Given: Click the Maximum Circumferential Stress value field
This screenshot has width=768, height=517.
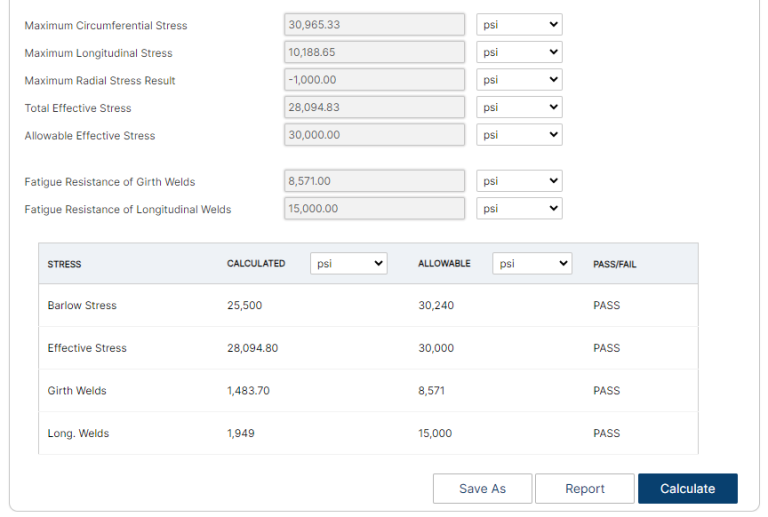Looking at the screenshot, I should (374, 25).
